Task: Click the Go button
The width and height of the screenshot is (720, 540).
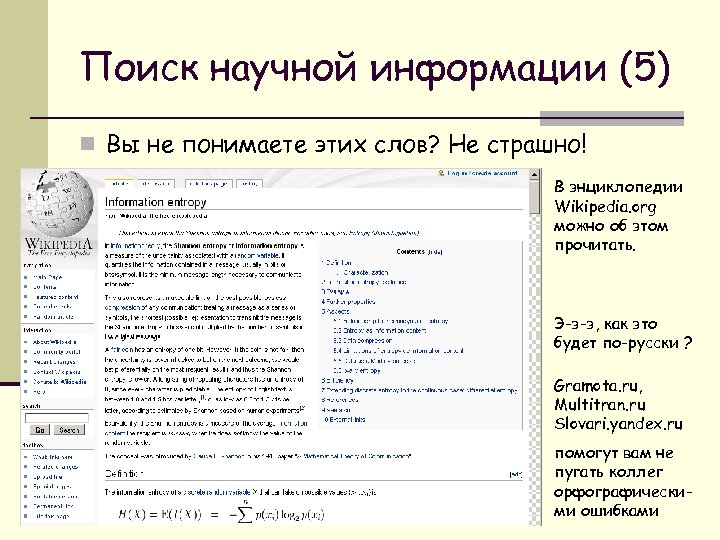Action: click(40, 430)
